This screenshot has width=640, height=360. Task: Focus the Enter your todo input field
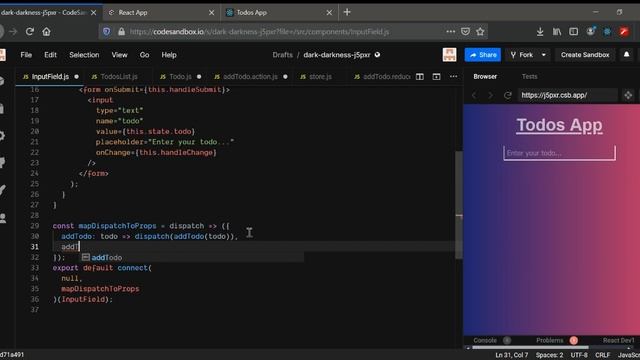[x=559, y=153]
